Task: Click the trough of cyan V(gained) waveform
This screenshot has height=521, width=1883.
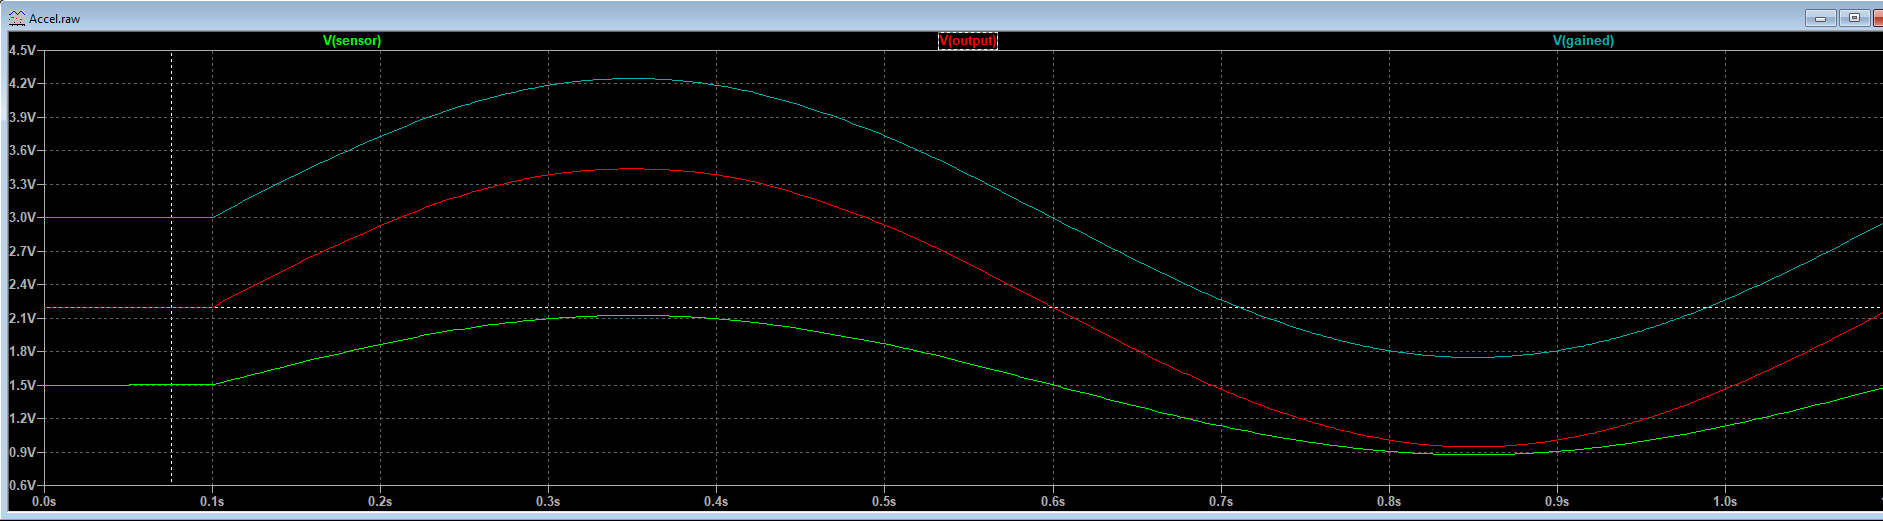Action: (x=1474, y=356)
